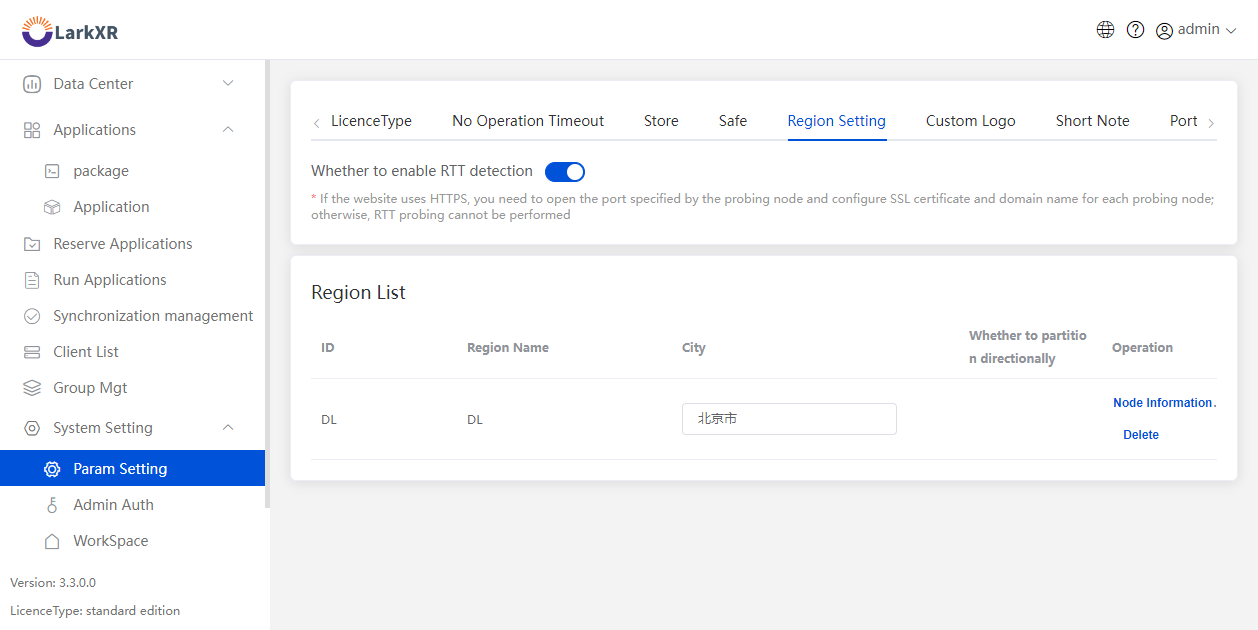Click the Run Applications document icon

[x=32, y=280]
